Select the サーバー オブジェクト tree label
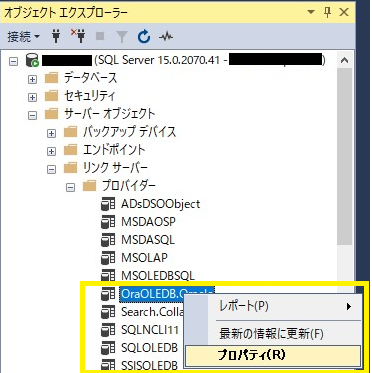This screenshot has width=372, height=373. [x=110, y=114]
